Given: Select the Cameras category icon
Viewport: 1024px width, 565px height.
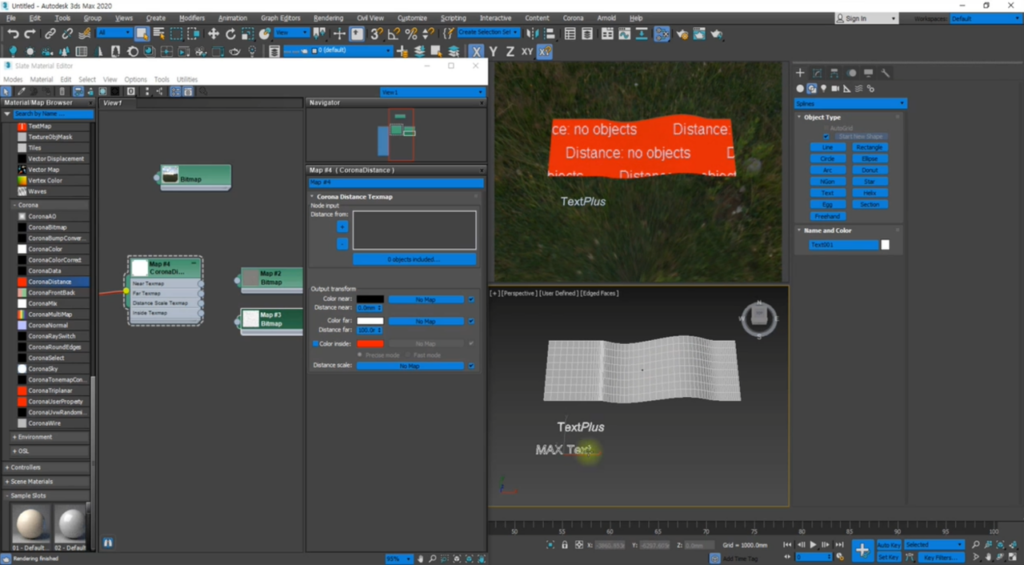Looking at the screenshot, I should pyautogui.click(x=835, y=88).
